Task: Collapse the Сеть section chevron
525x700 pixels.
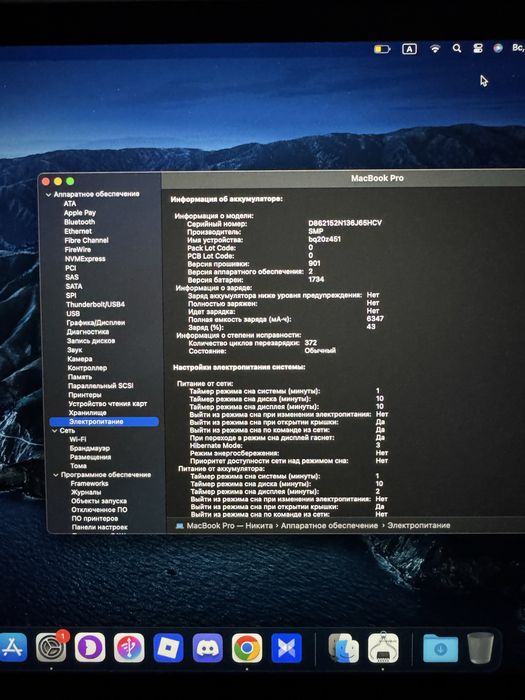Action: click(x=54, y=431)
